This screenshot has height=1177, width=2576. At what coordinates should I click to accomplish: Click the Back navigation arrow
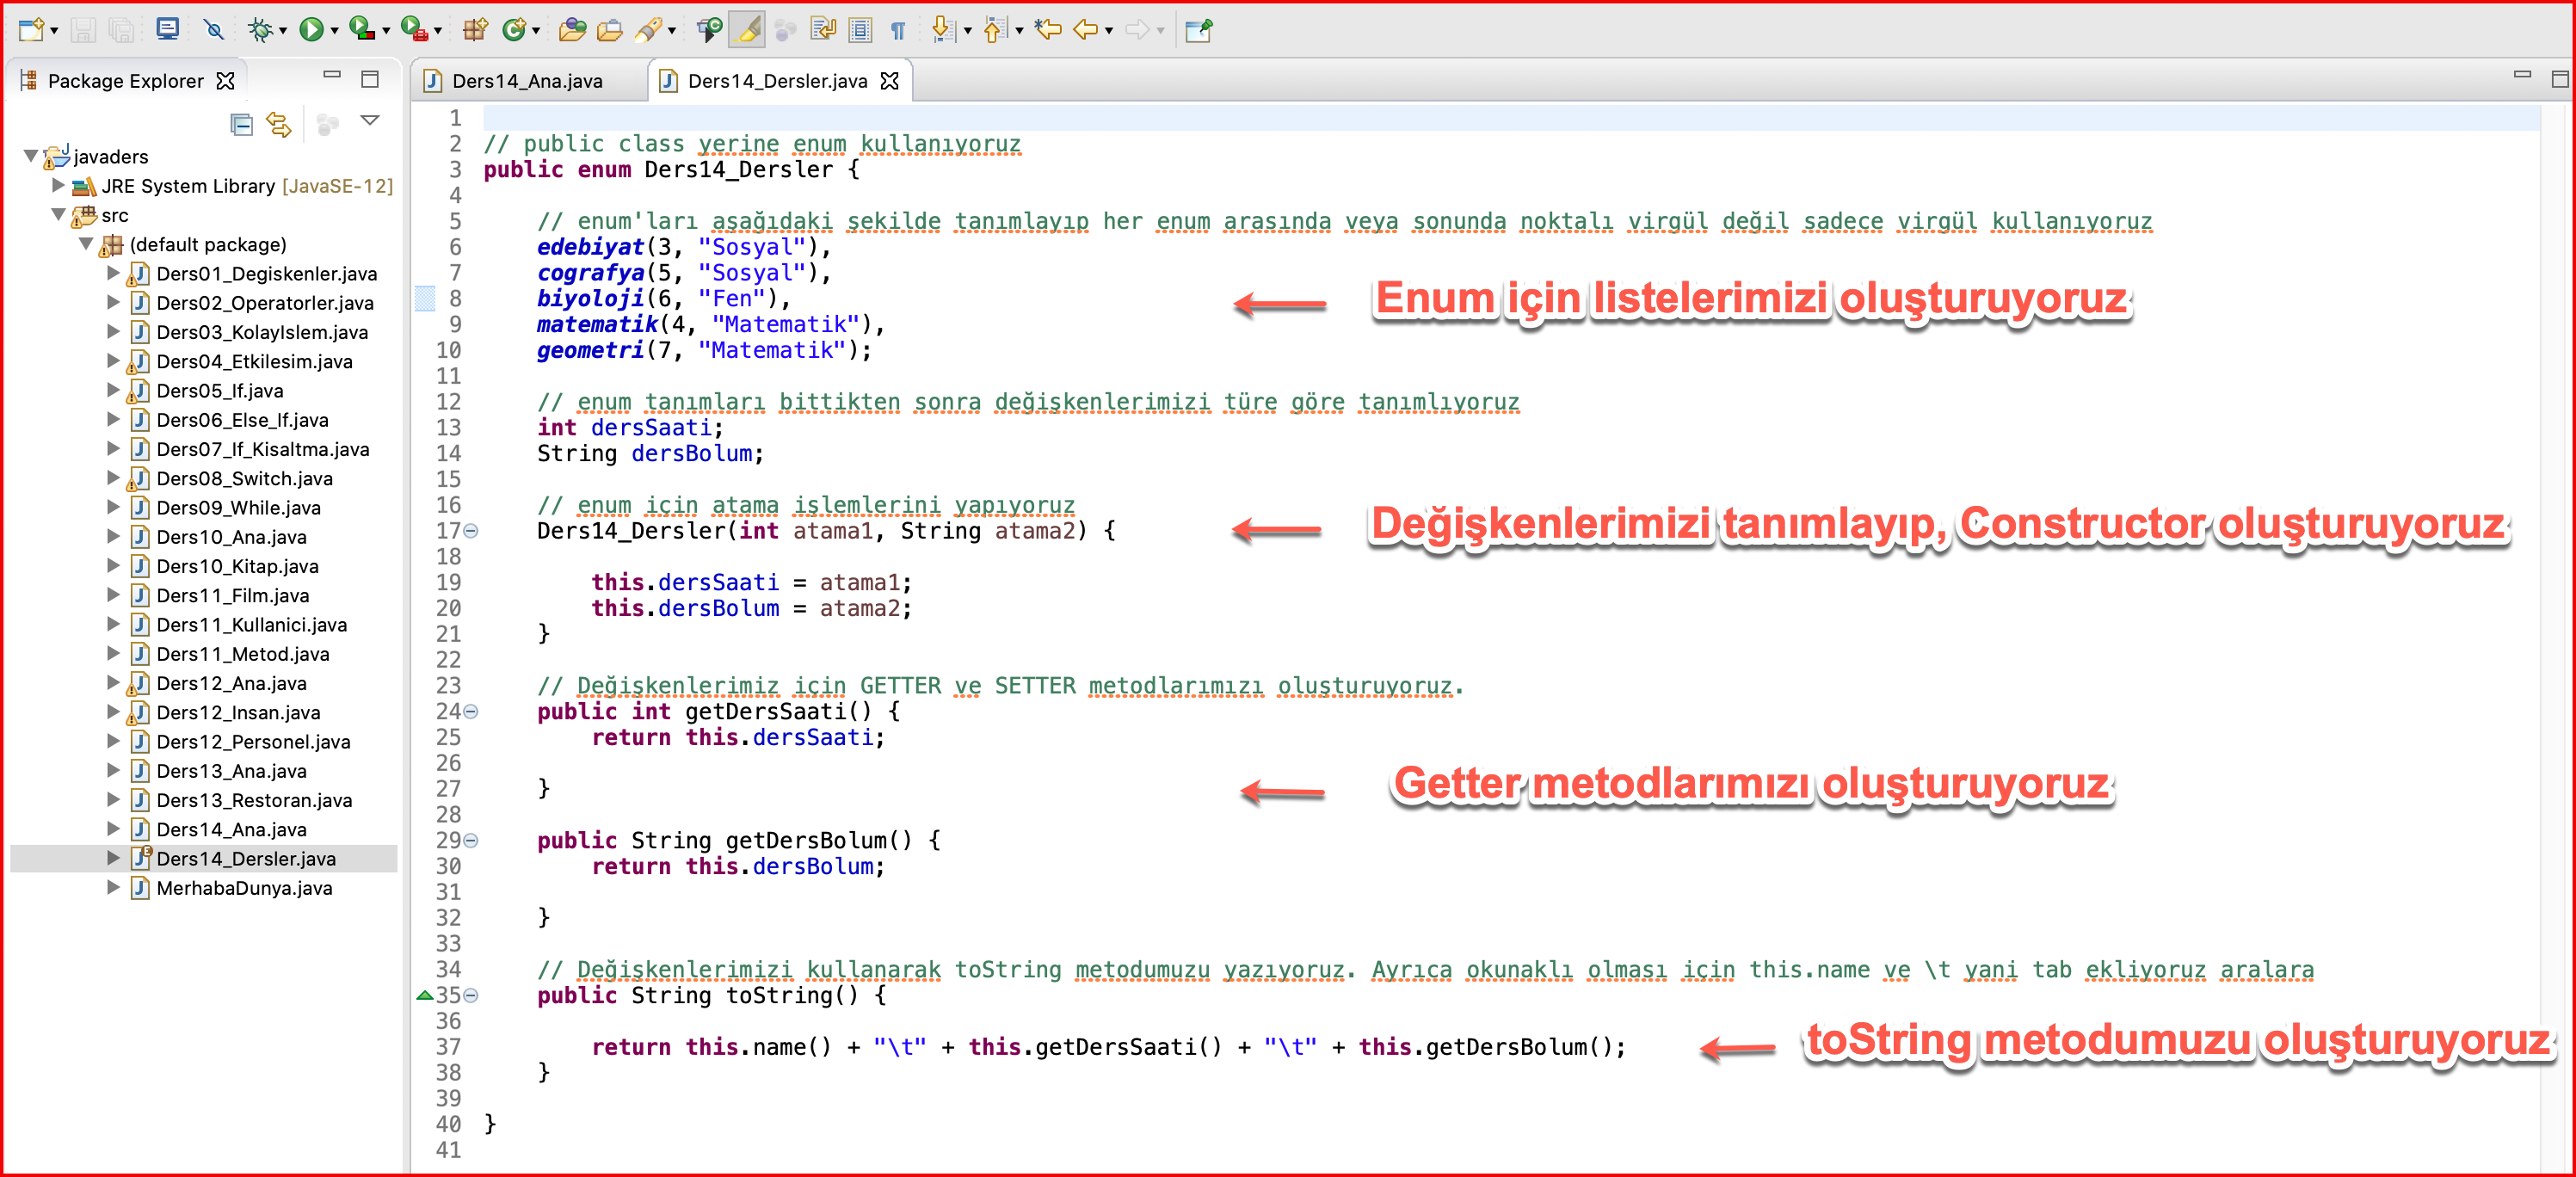[x=1086, y=30]
